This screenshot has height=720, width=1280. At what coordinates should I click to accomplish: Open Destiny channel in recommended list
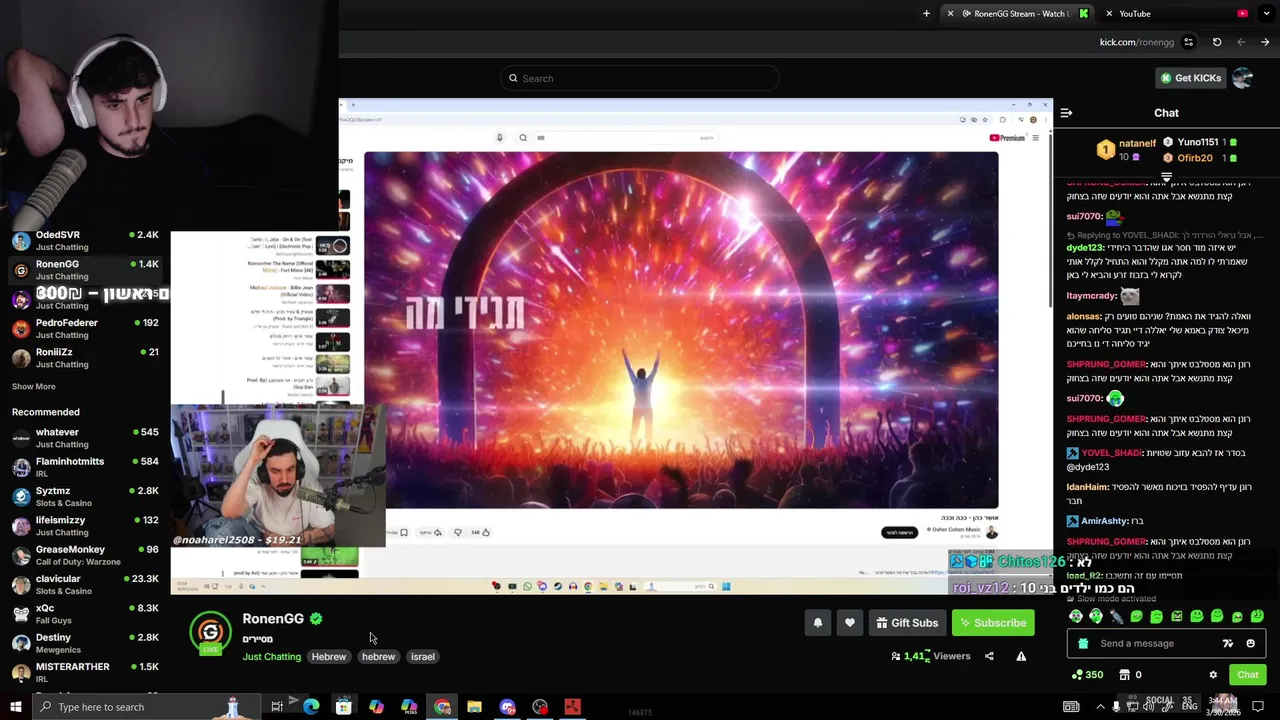85,643
